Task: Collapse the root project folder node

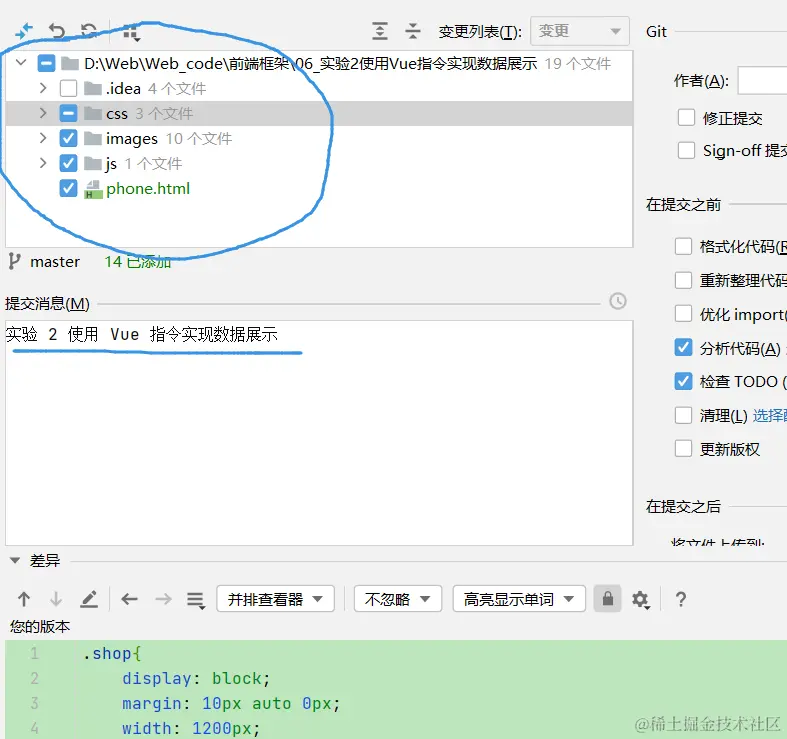Action: tap(21, 63)
